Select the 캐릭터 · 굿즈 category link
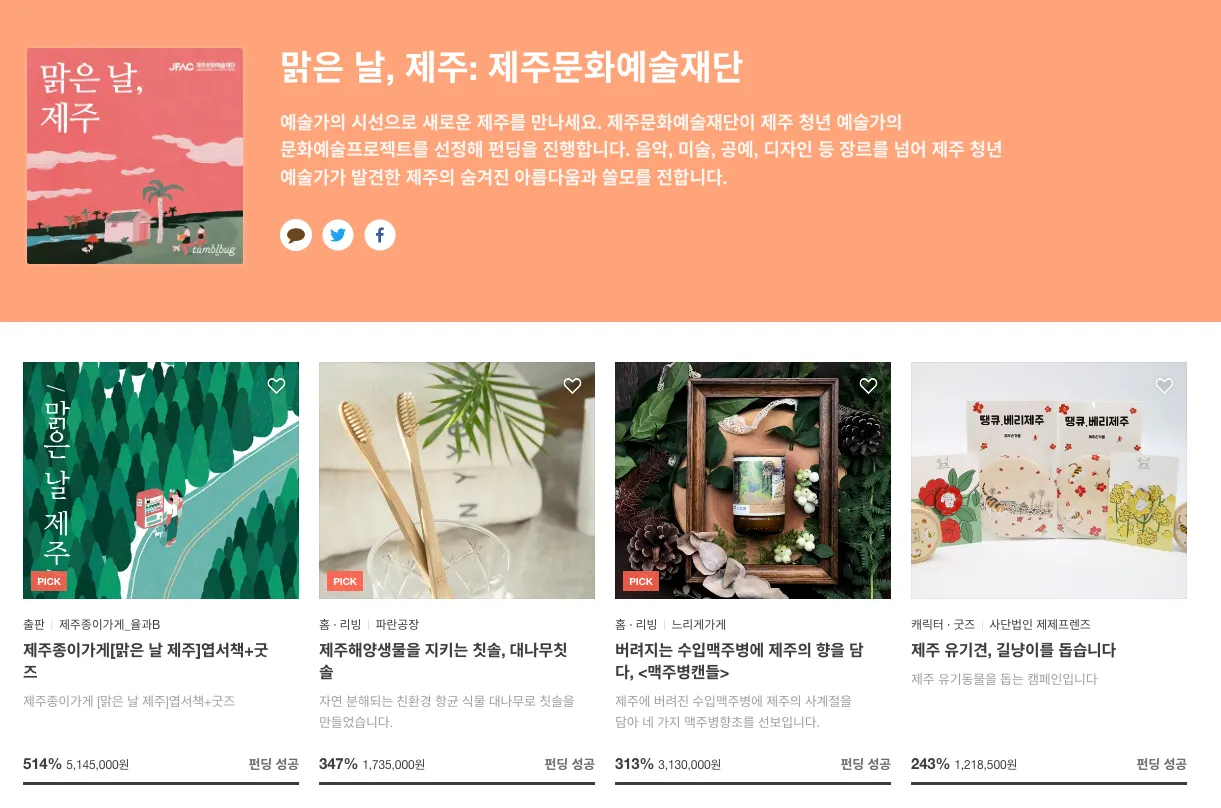 coord(943,624)
